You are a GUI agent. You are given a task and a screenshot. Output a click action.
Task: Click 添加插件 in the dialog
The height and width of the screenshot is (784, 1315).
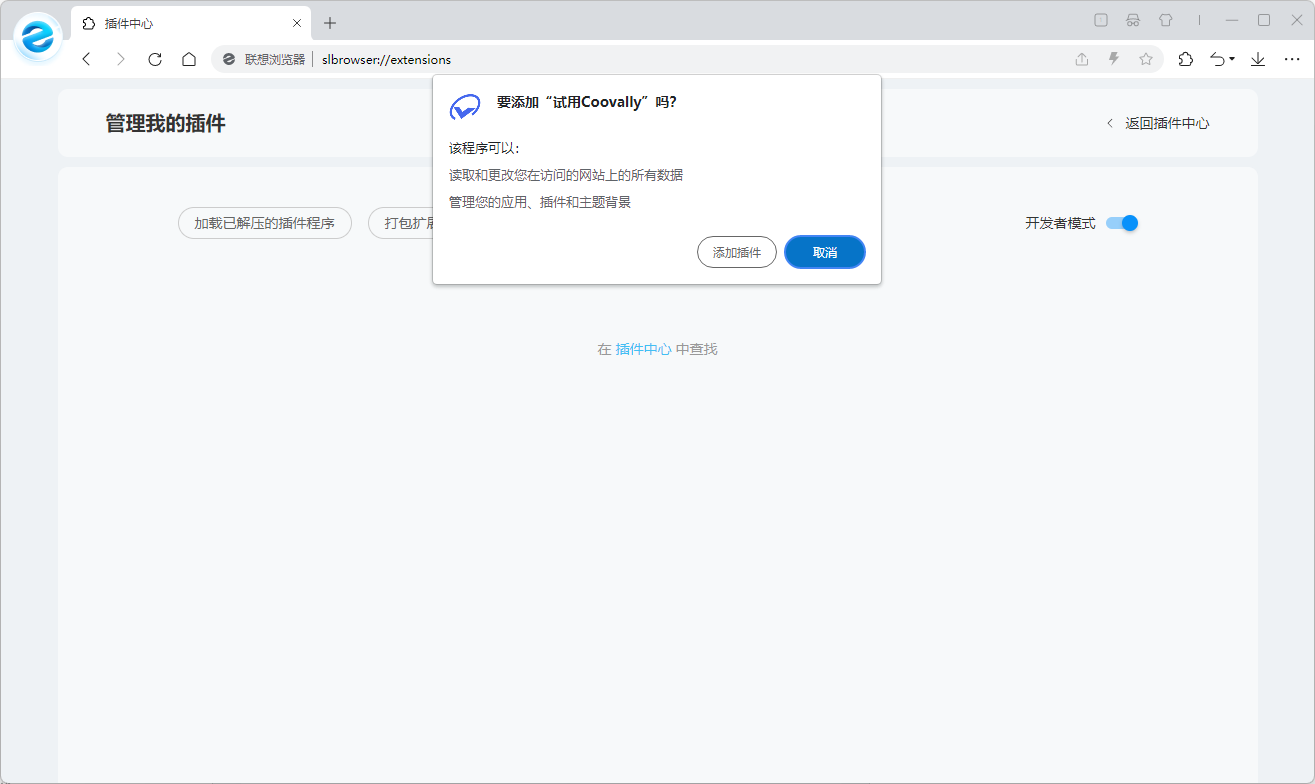pyautogui.click(x=737, y=253)
